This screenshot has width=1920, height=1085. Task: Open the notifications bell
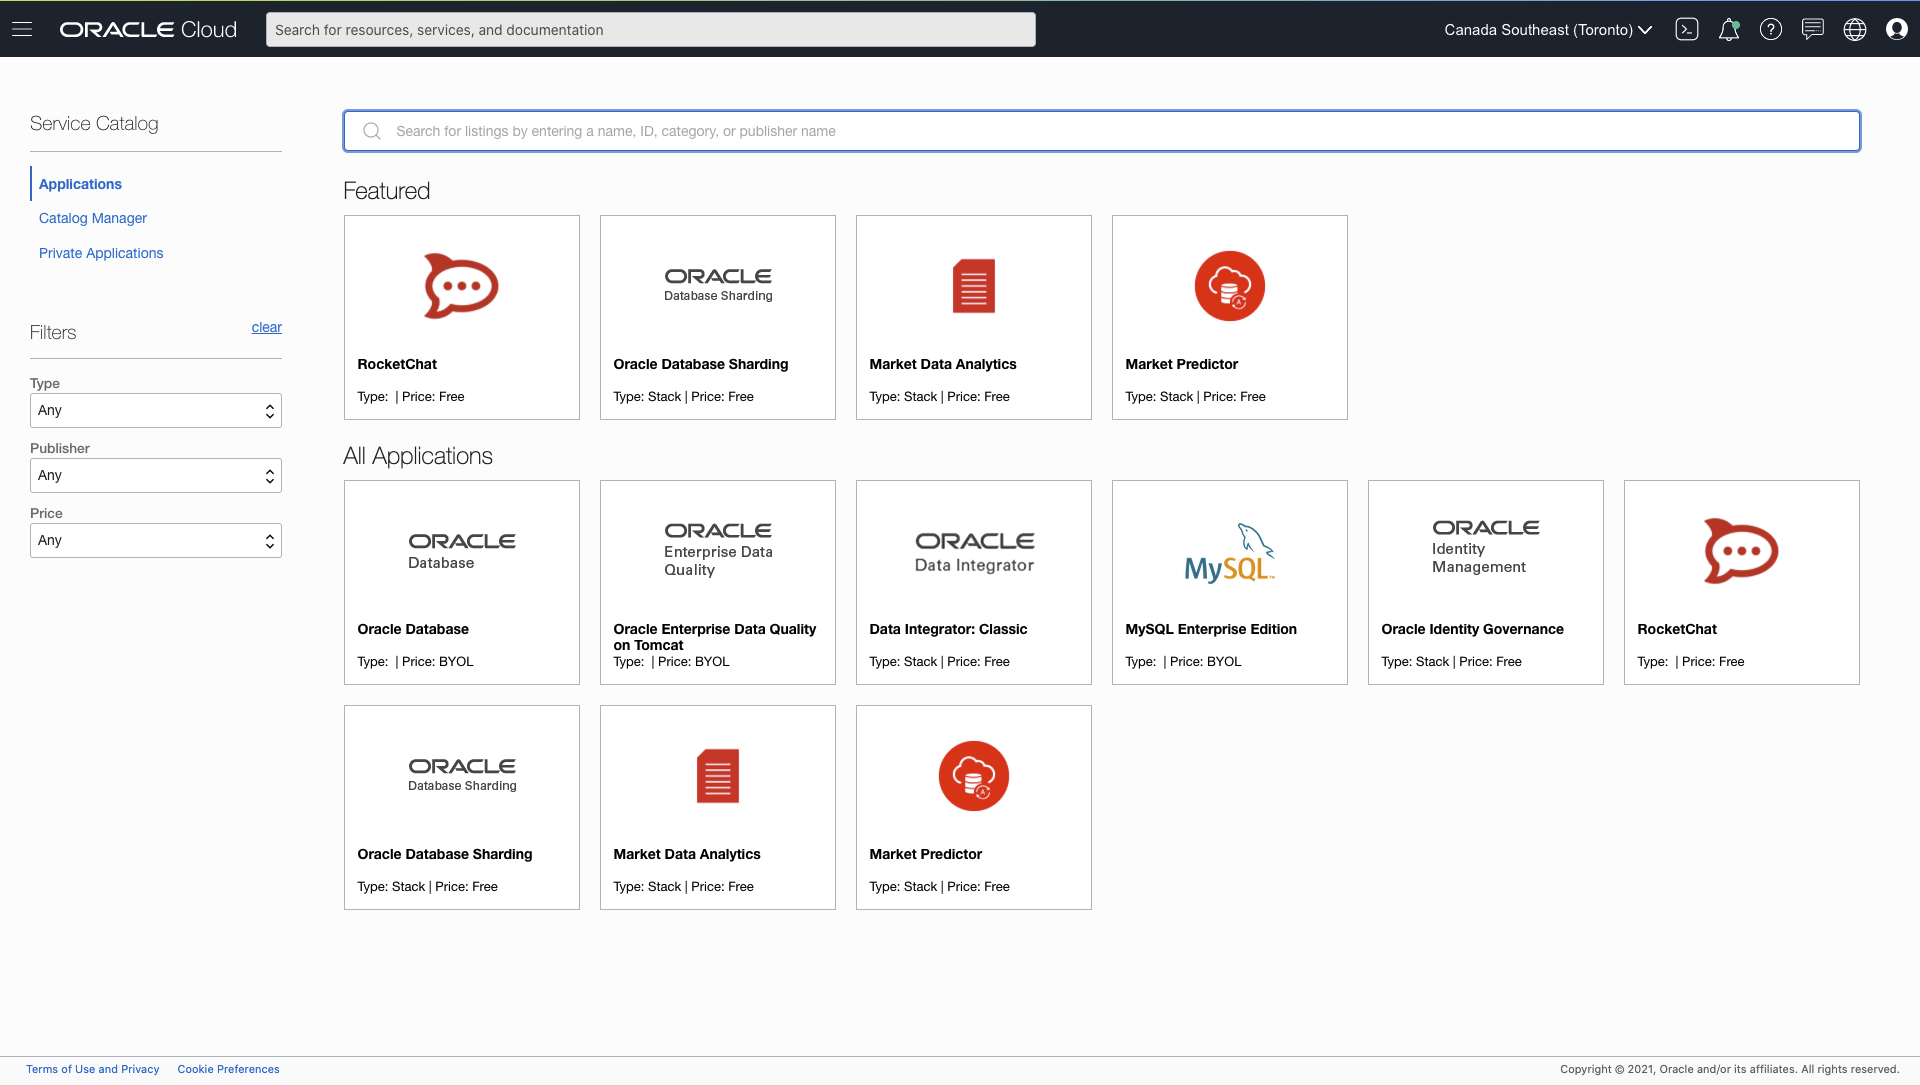coord(1729,29)
